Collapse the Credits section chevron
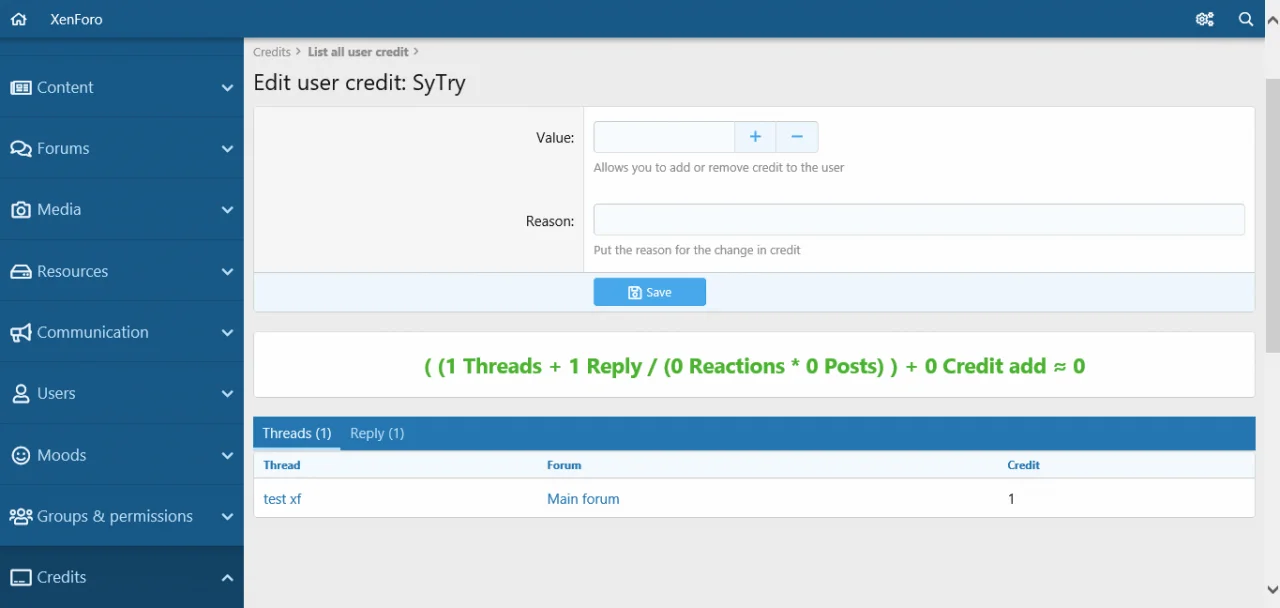Screen dimensions: 1280x608 tap(227, 578)
